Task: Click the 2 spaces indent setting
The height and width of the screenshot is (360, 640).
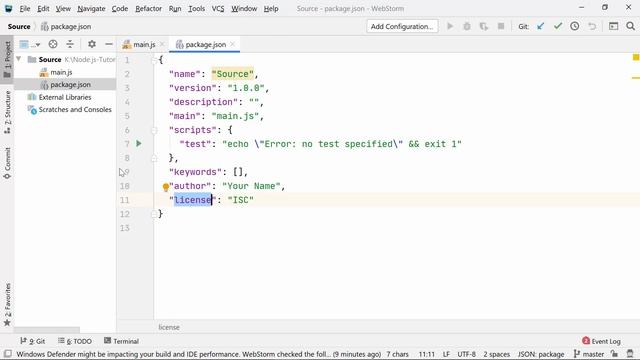Action: tap(496, 354)
